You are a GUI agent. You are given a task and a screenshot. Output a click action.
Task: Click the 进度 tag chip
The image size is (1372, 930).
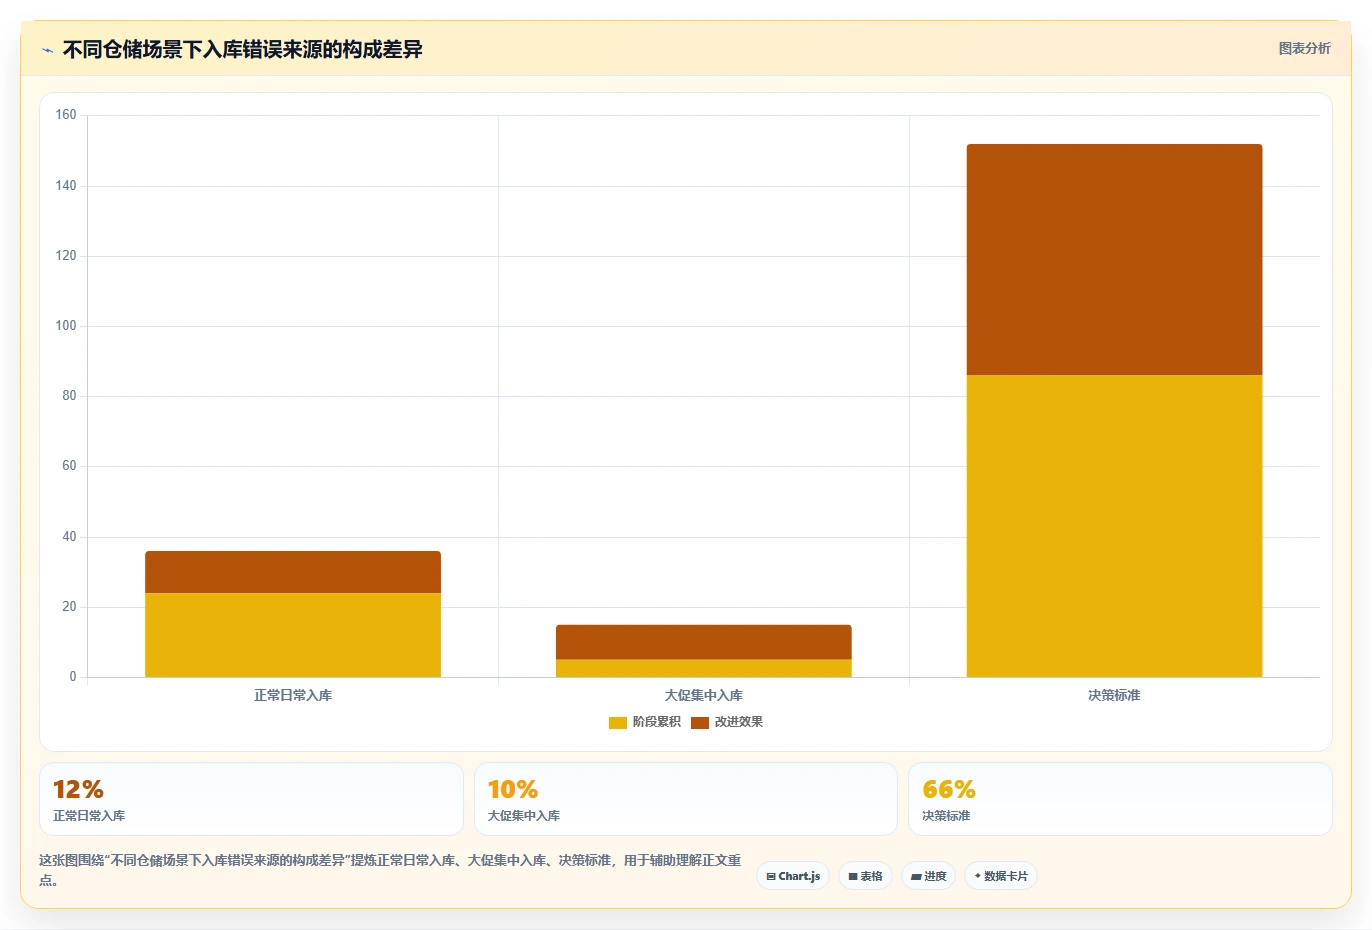point(928,876)
